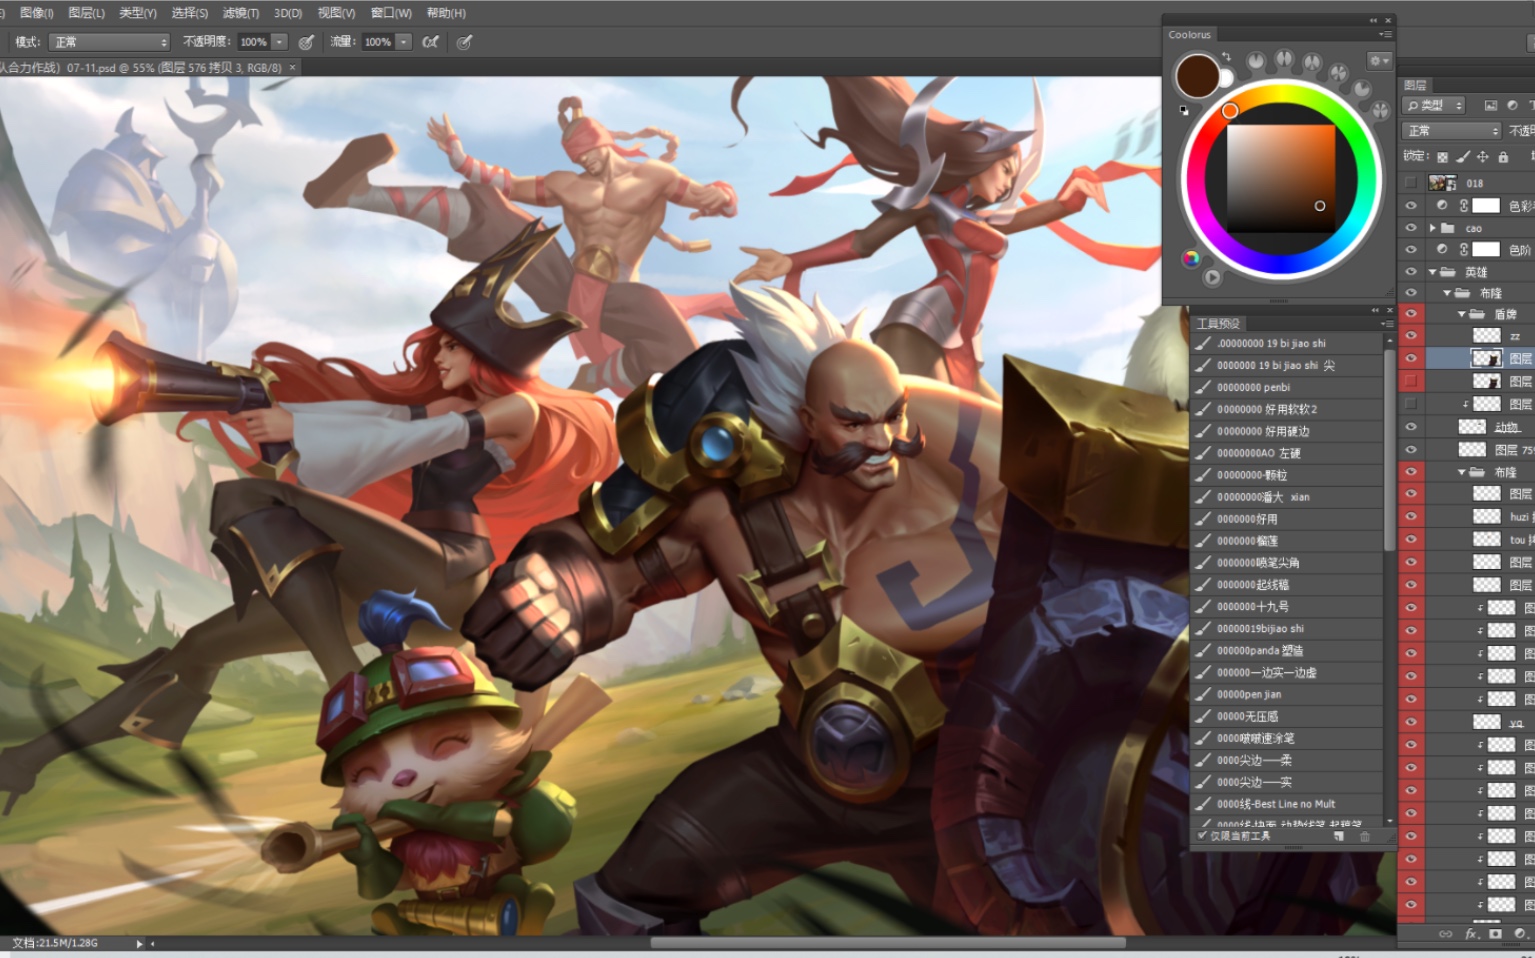Add layer mask icon at panel bottom
Screen dimensions: 1535x958
pyautogui.click(x=1495, y=934)
